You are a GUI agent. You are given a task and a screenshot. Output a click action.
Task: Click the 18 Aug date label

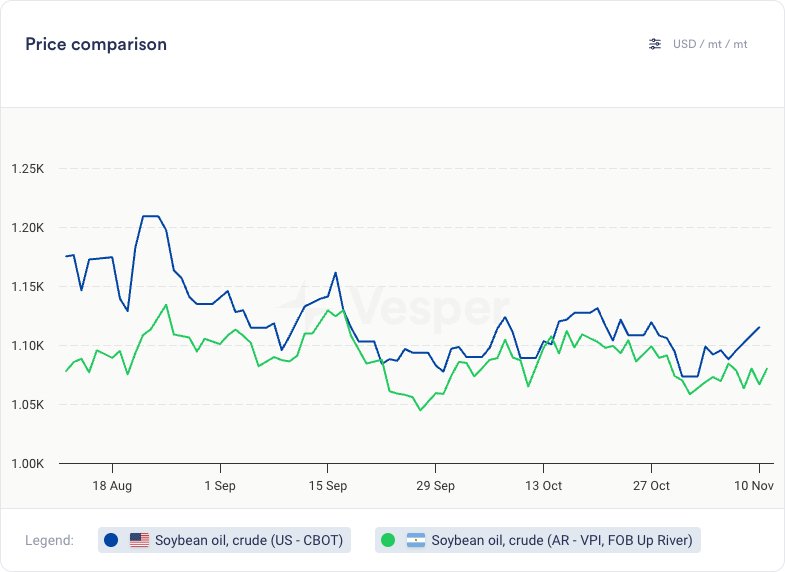click(x=112, y=485)
